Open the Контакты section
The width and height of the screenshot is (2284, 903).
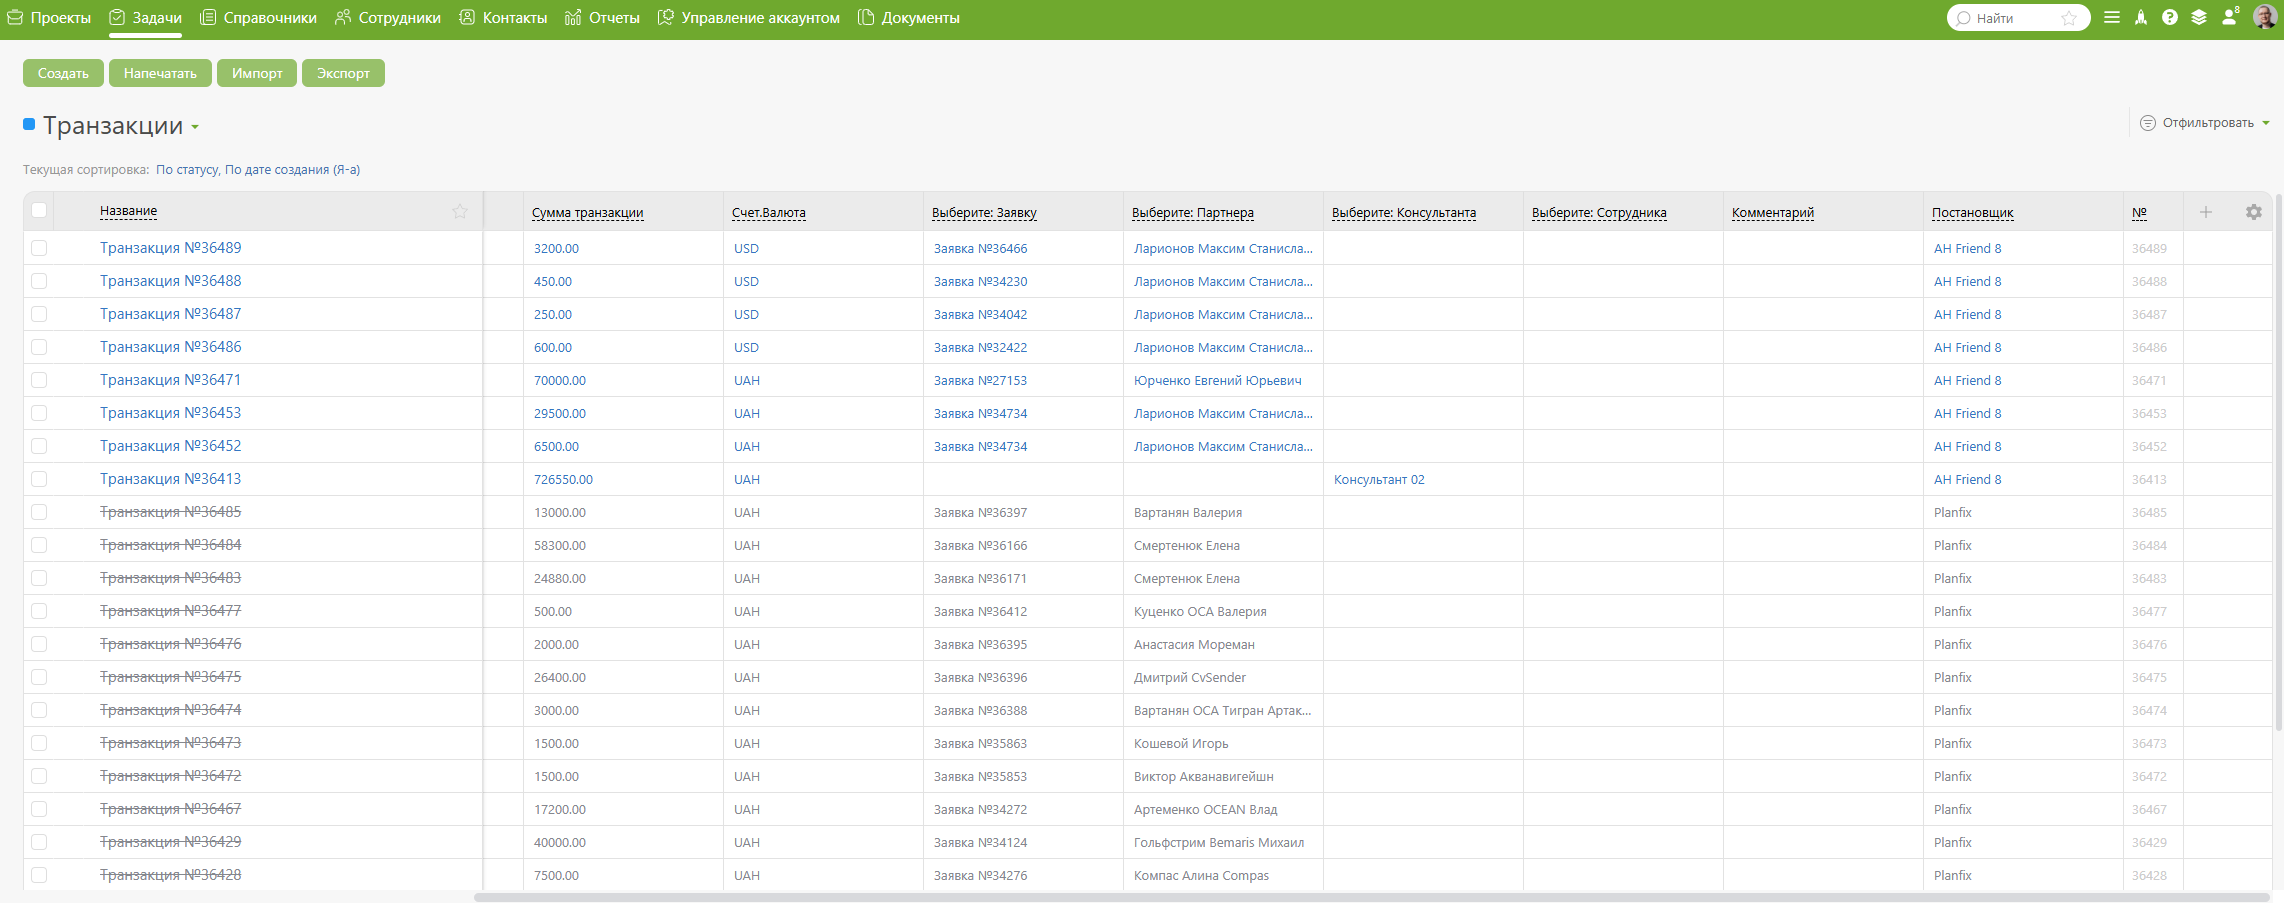(503, 18)
